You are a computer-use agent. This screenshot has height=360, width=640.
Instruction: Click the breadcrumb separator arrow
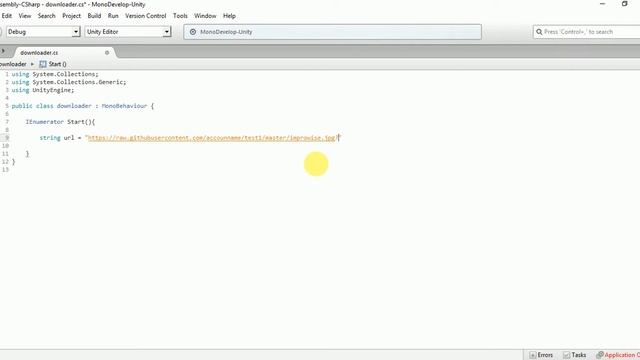pyautogui.click(x=32, y=64)
